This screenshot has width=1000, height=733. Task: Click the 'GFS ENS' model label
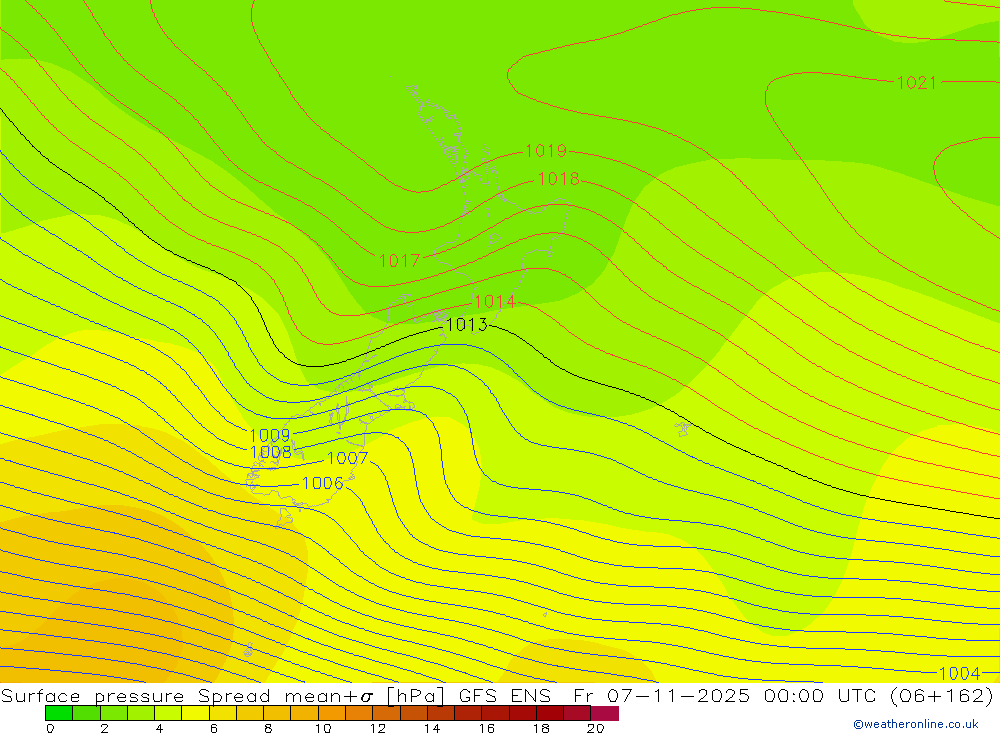504,695
